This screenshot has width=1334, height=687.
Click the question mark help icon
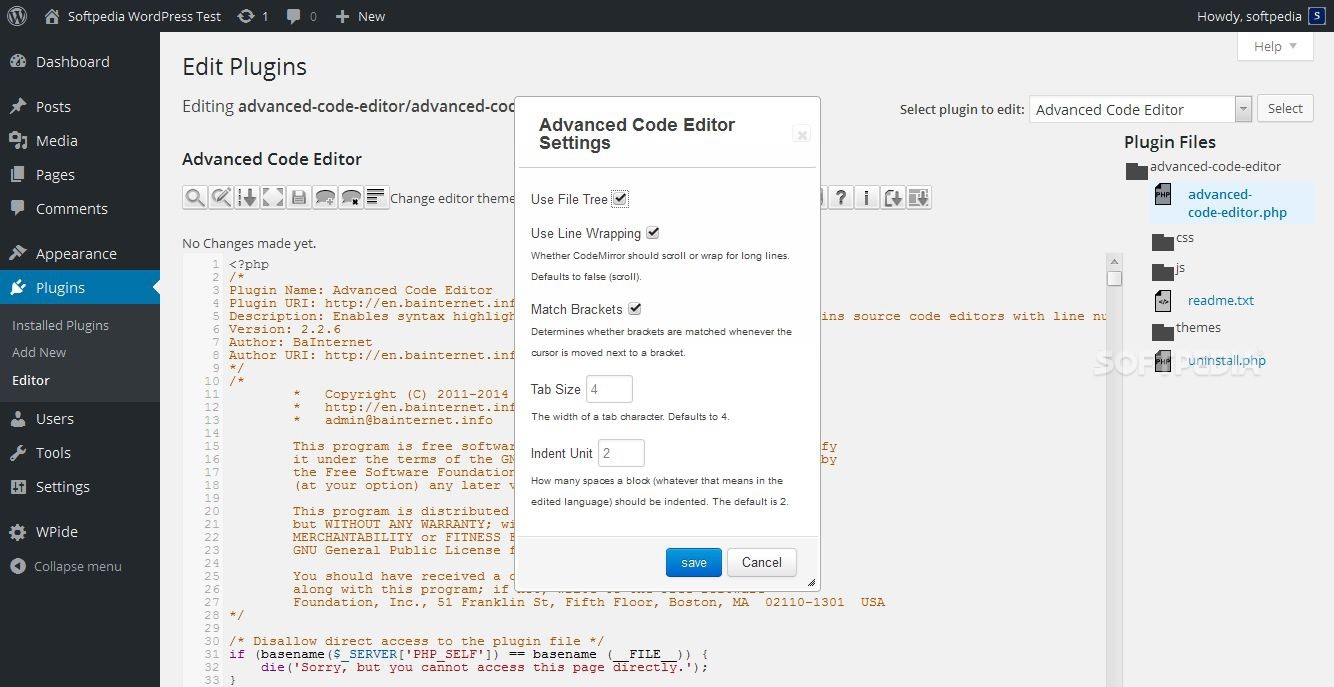tap(841, 198)
